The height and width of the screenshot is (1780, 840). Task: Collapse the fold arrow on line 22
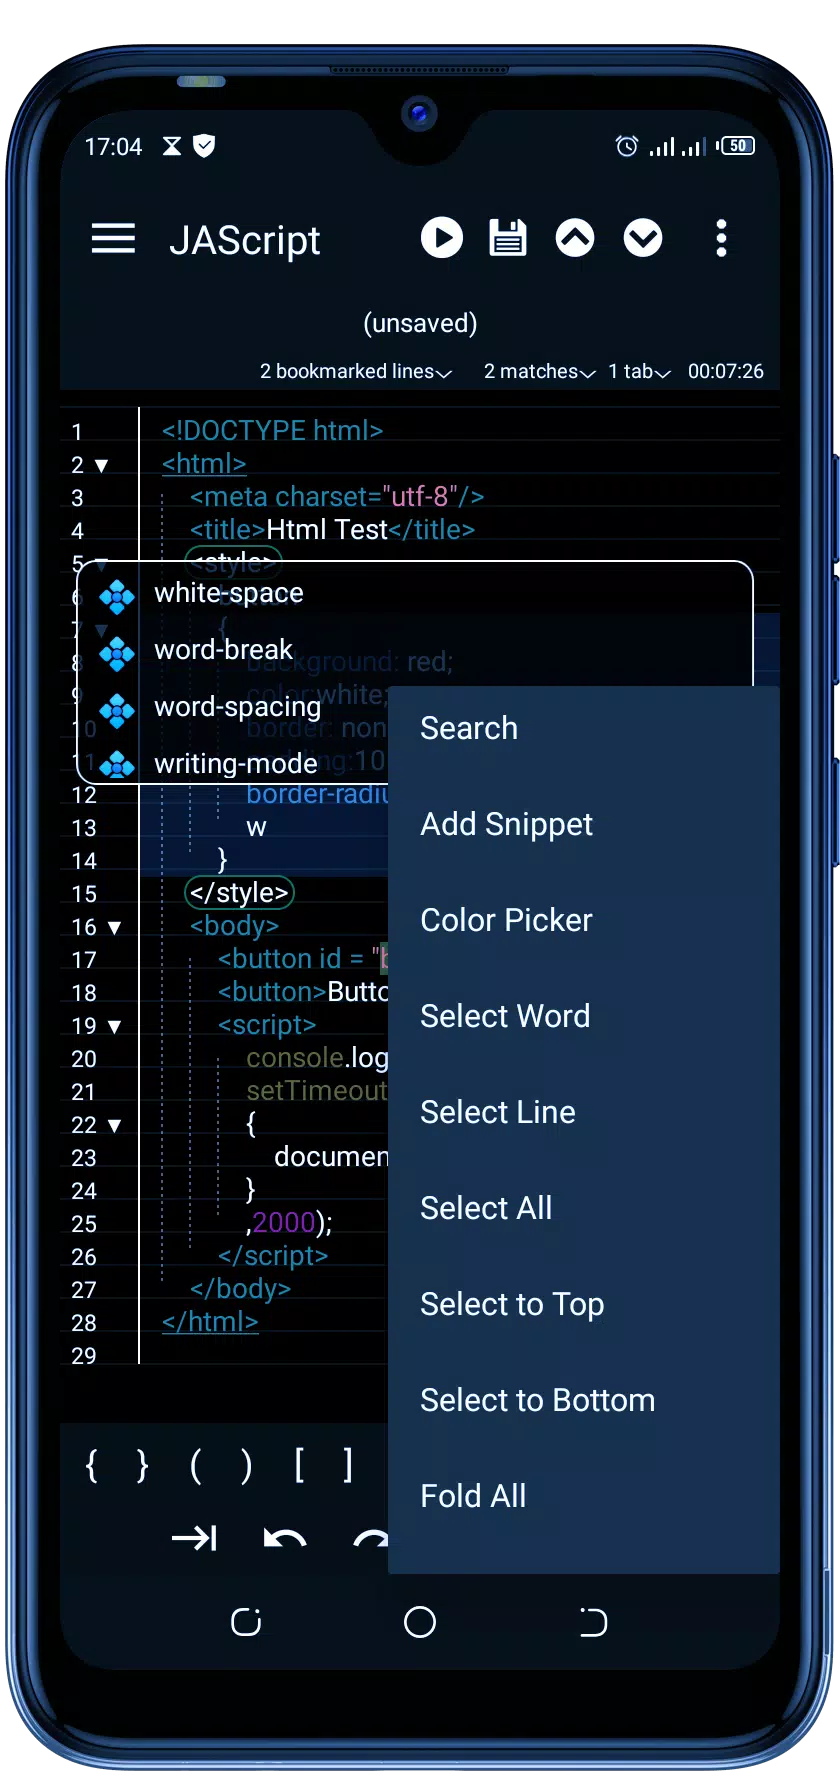coord(114,1126)
